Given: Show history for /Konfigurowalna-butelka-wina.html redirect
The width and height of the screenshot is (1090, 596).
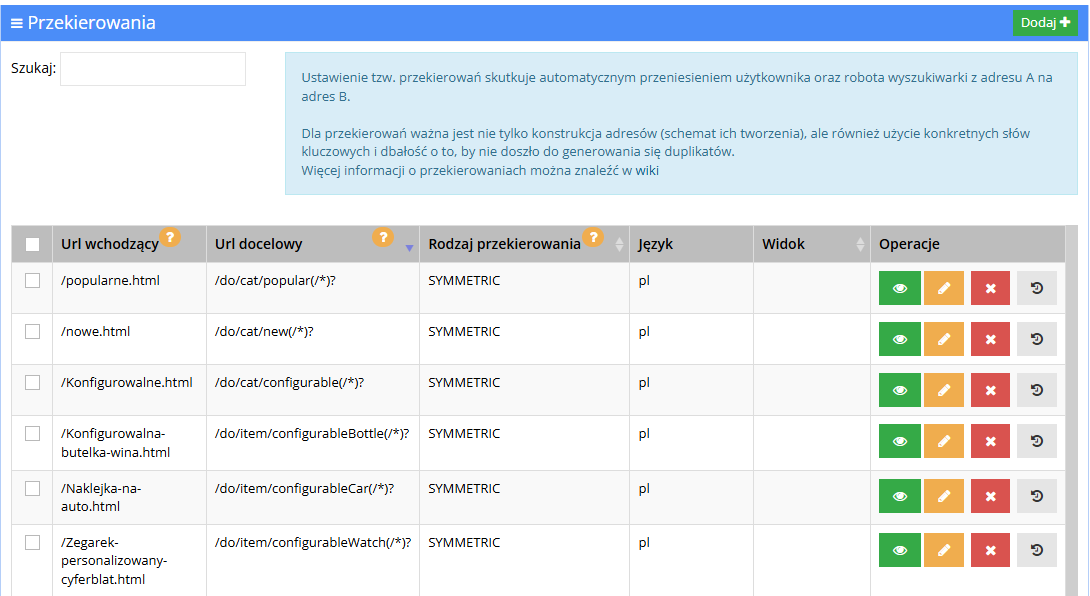Looking at the screenshot, I should click(1036, 441).
